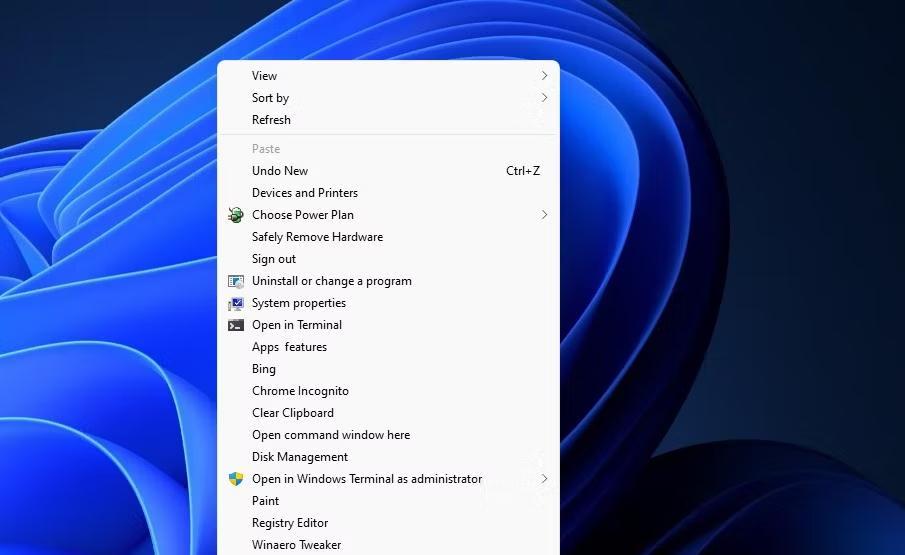Viewport: 905px width, 555px height.
Task: Click the System properties monitor icon
Action: pyautogui.click(x=235, y=303)
